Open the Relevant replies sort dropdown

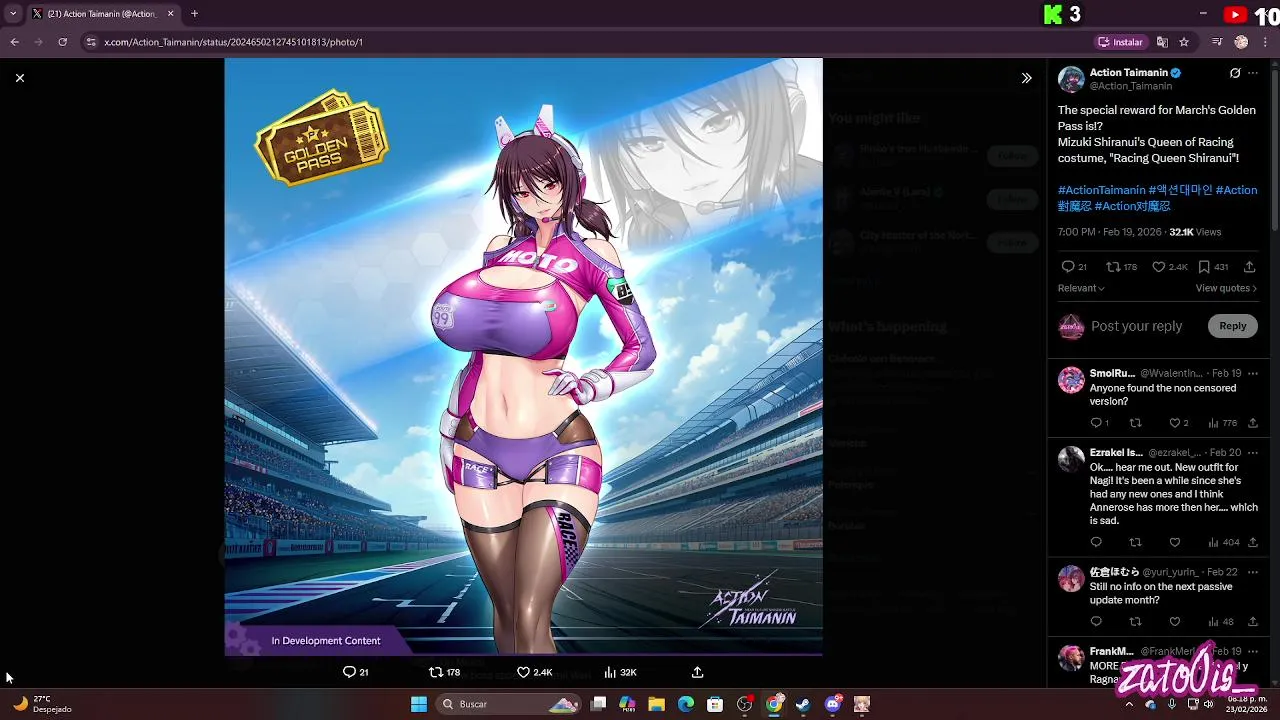coord(1081,288)
